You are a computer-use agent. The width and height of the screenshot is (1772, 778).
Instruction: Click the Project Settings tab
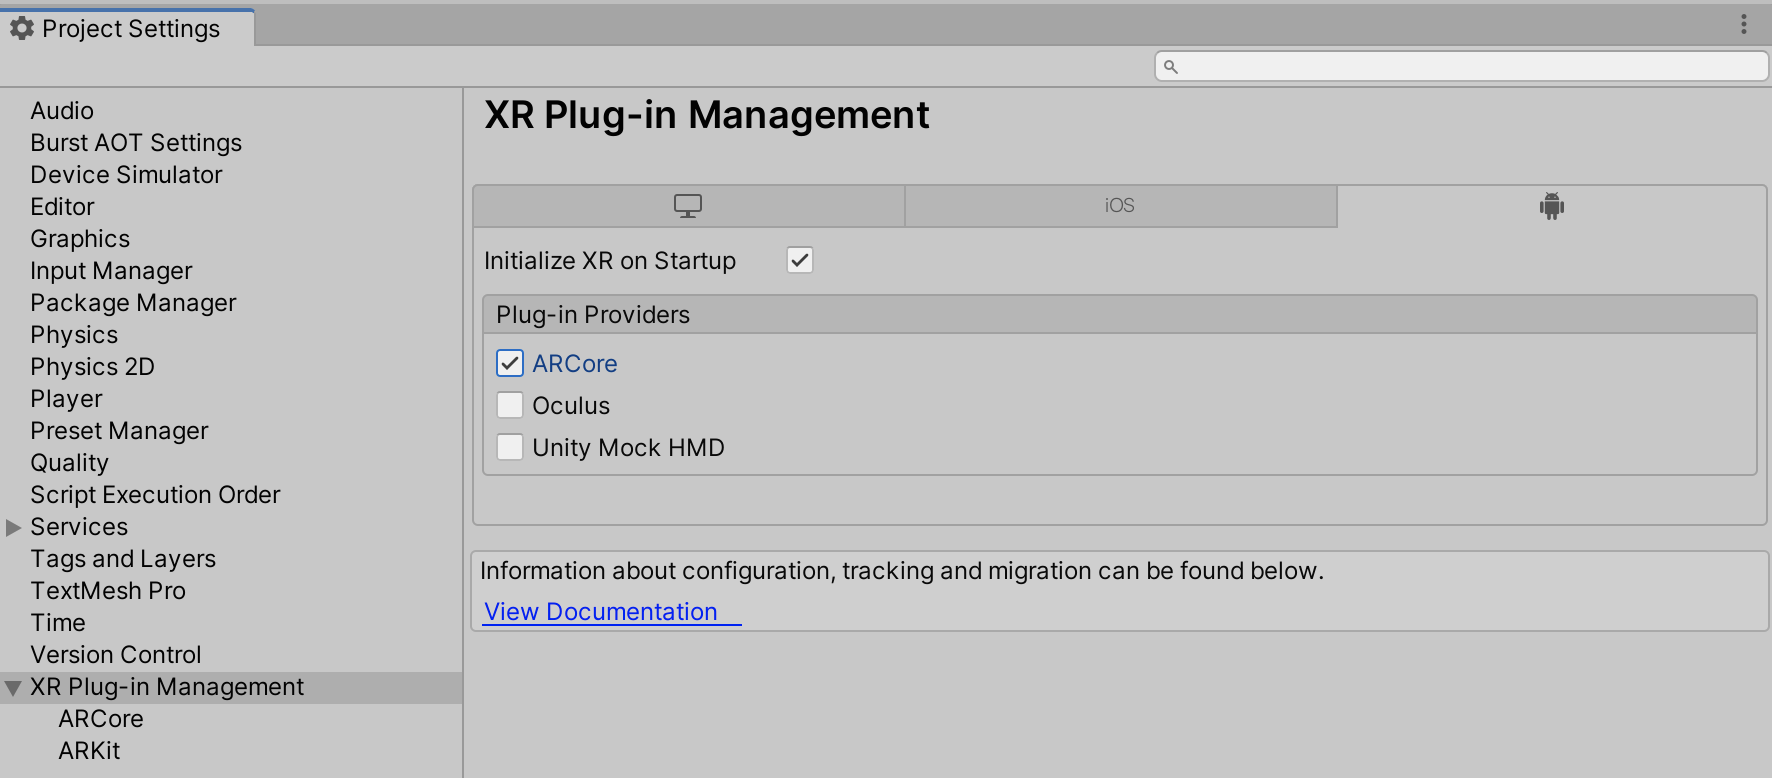pyautogui.click(x=127, y=28)
